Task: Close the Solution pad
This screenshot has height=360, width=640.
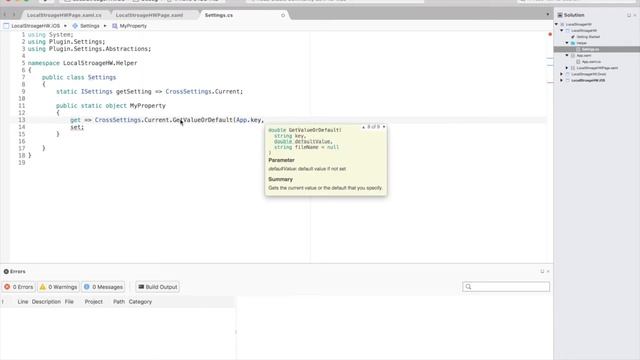Action: coord(636,15)
